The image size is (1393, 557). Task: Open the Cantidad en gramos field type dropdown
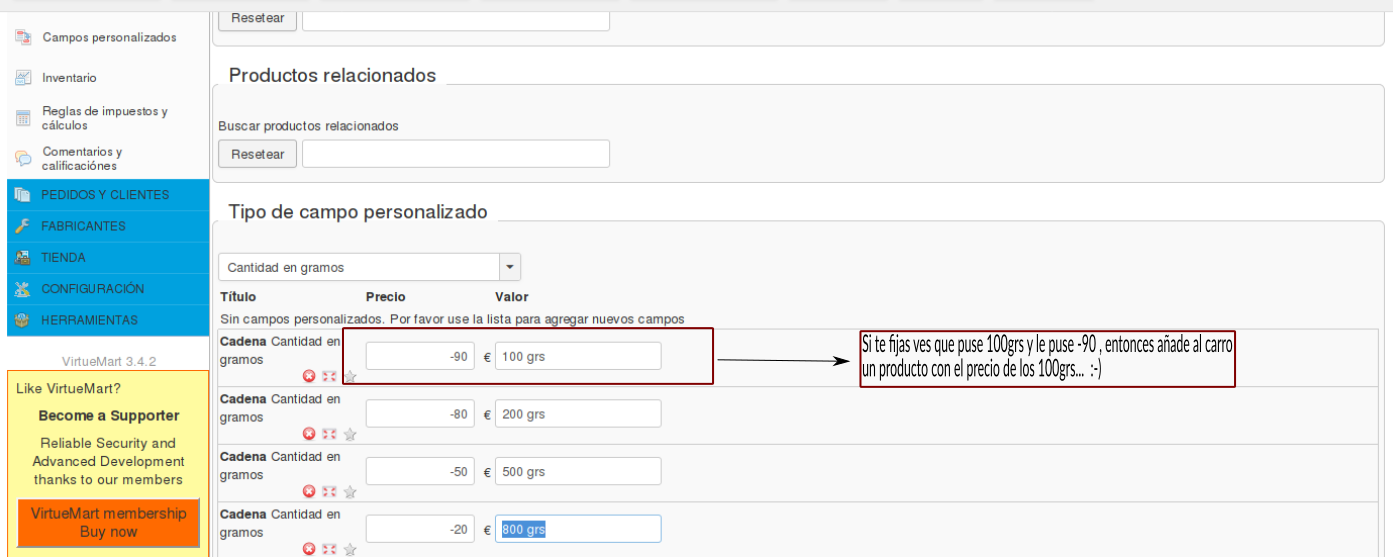click(x=369, y=267)
